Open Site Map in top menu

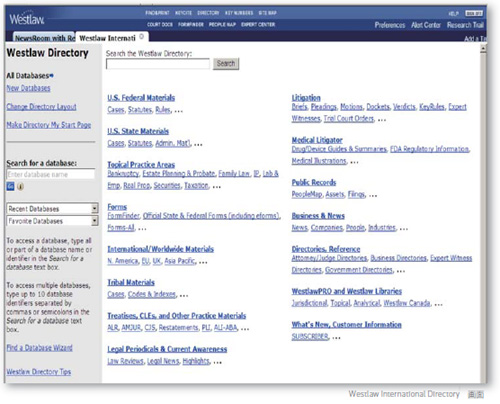click(x=267, y=13)
